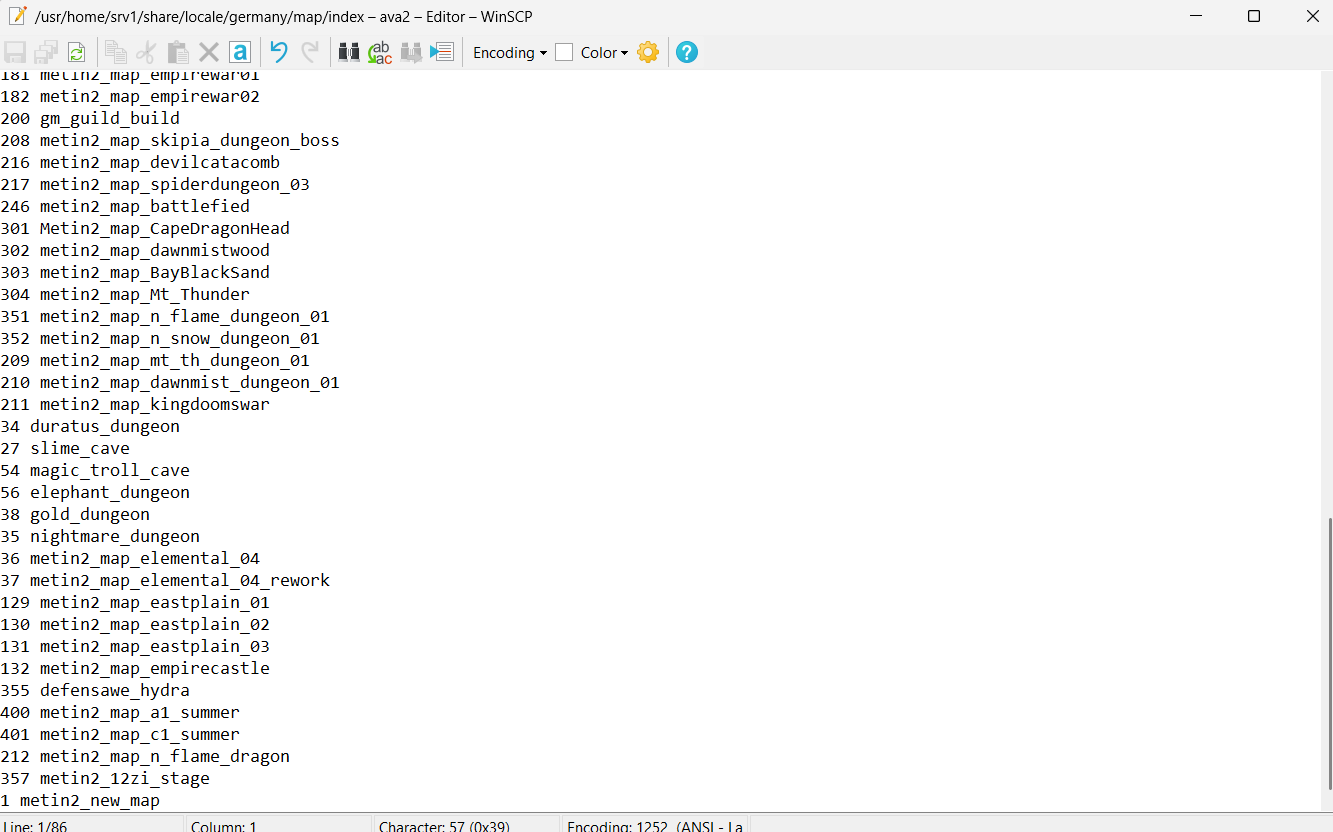
Task: Click the line '208 metin2_map_skipia_dungeon_boss'
Action: tap(170, 140)
